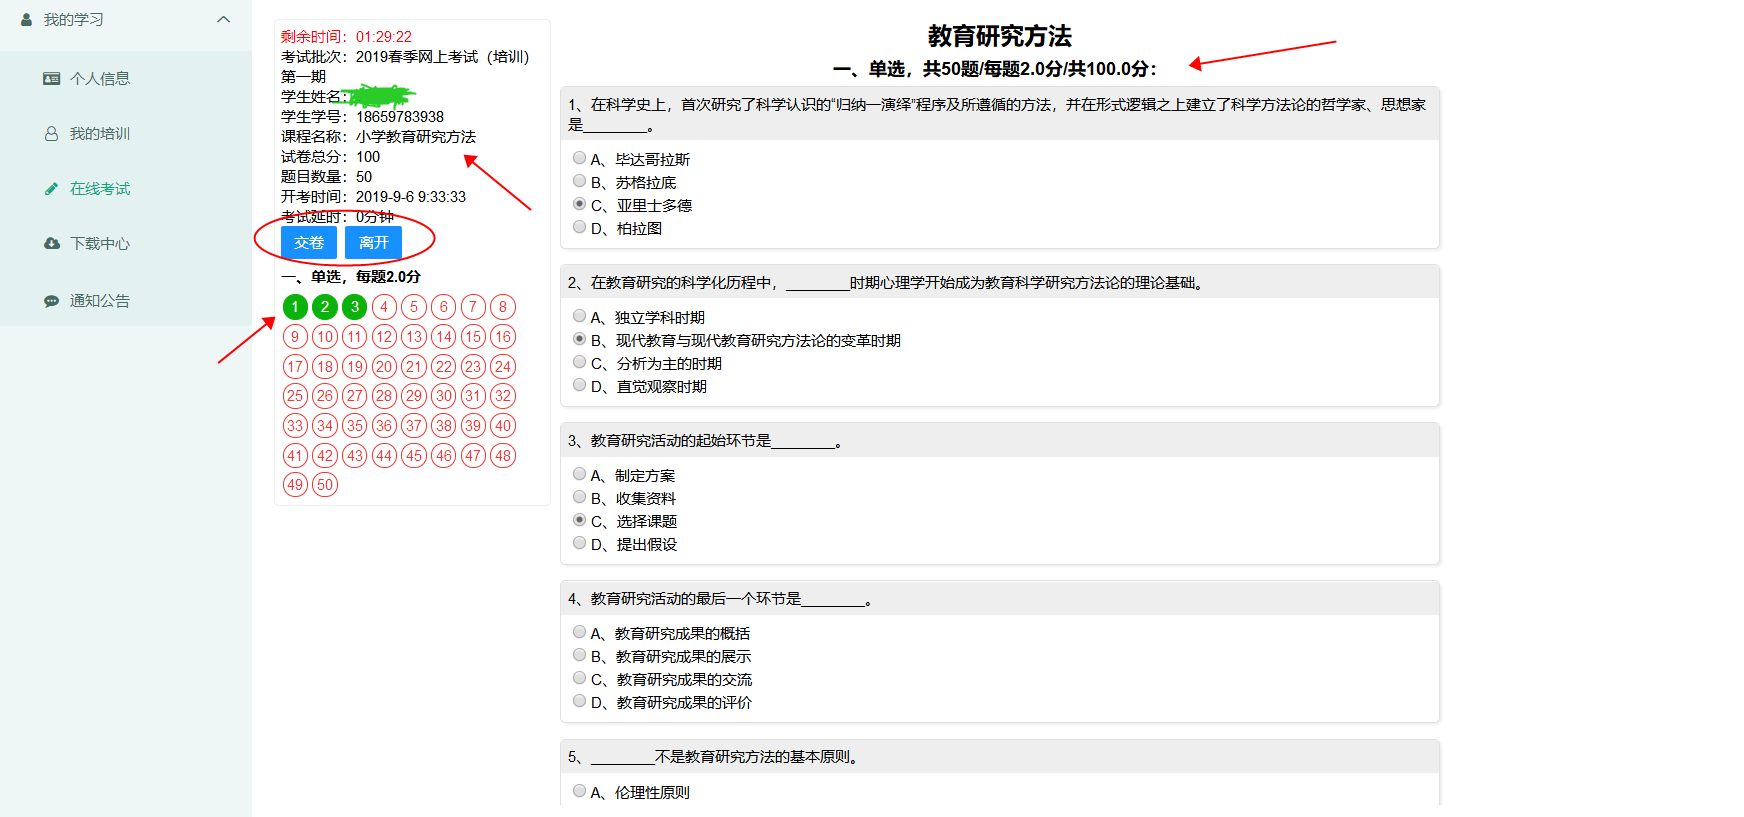Jump to question 36 circle
Image resolution: width=1744 pixels, height=817 pixels.
[x=384, y=426]
